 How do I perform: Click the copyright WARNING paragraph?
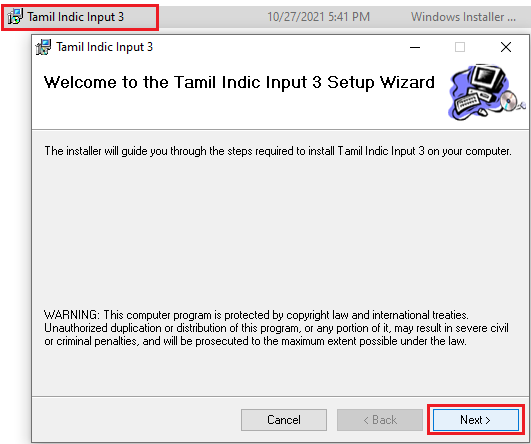point(276,328)
